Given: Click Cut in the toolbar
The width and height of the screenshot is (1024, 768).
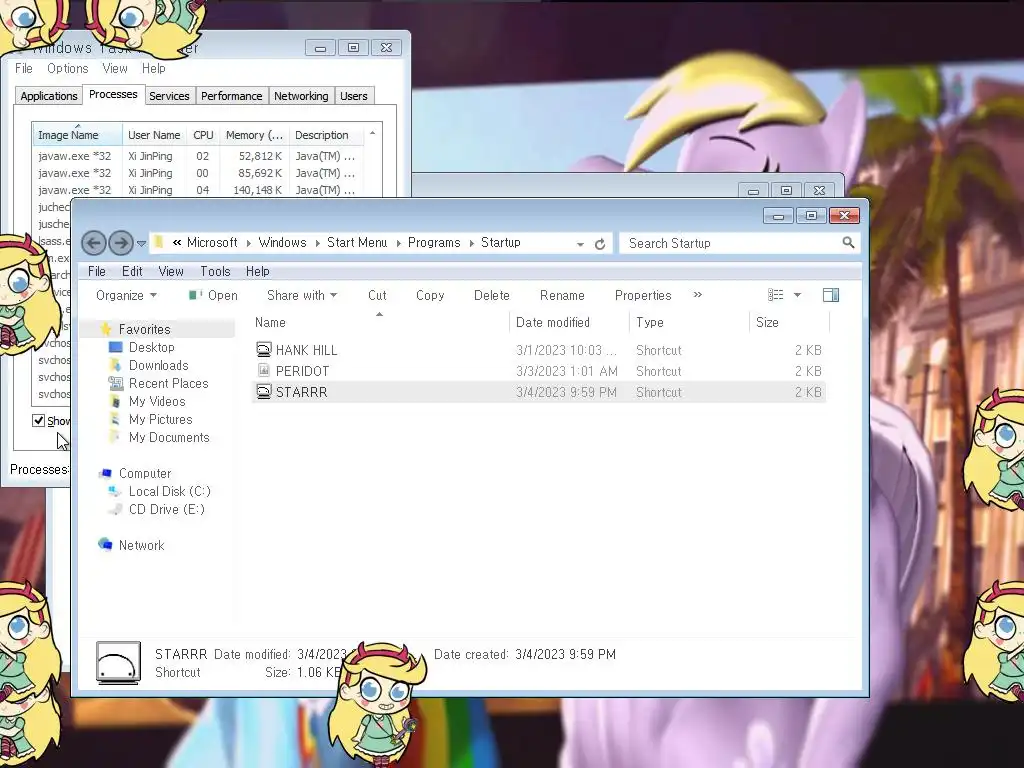Looking at the screenshot, I should point(377,295).
